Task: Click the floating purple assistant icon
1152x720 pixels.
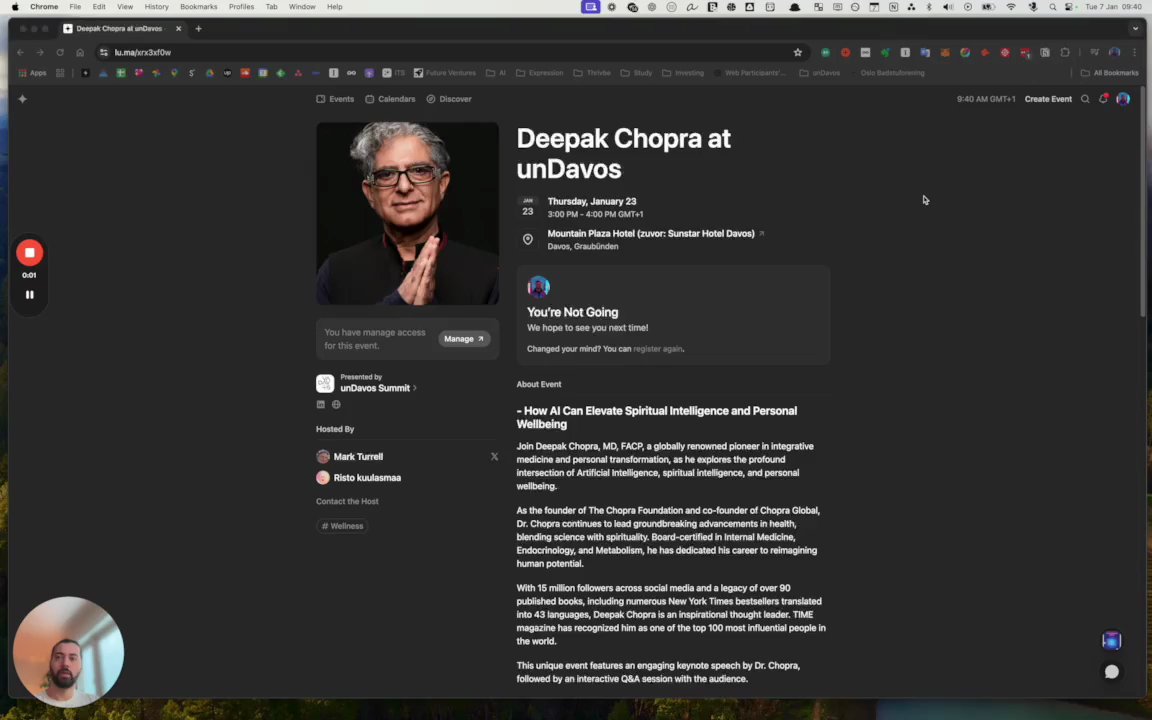Action: click(1112, 641)
